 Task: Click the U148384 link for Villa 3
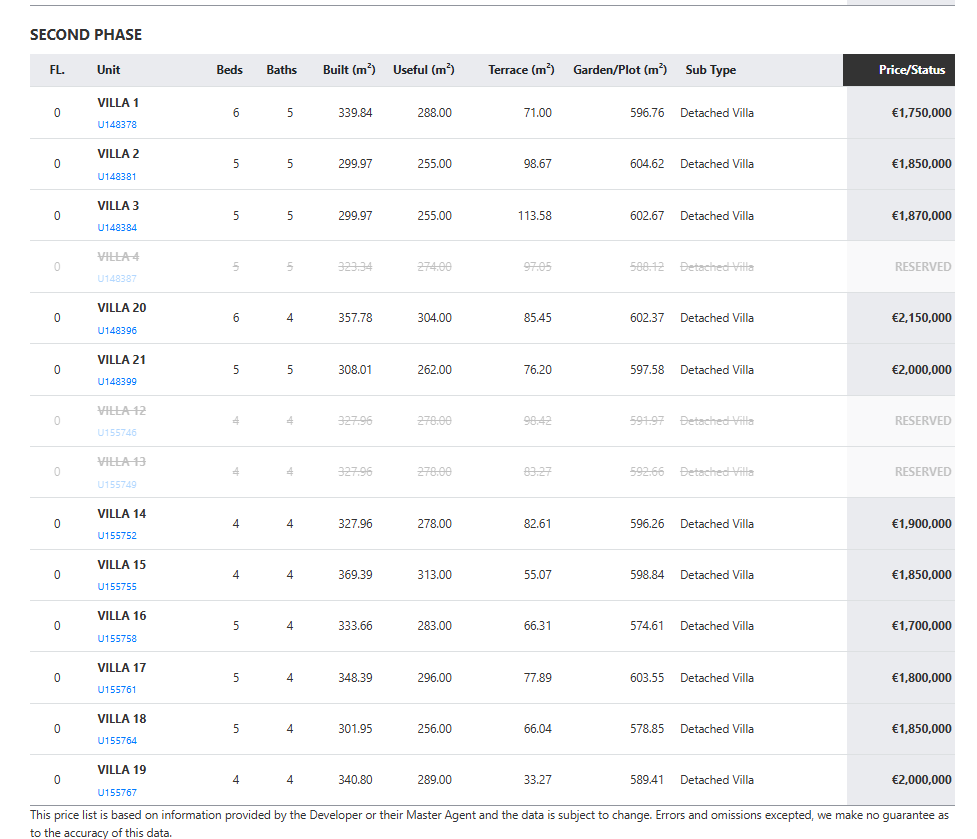(117, 228)
